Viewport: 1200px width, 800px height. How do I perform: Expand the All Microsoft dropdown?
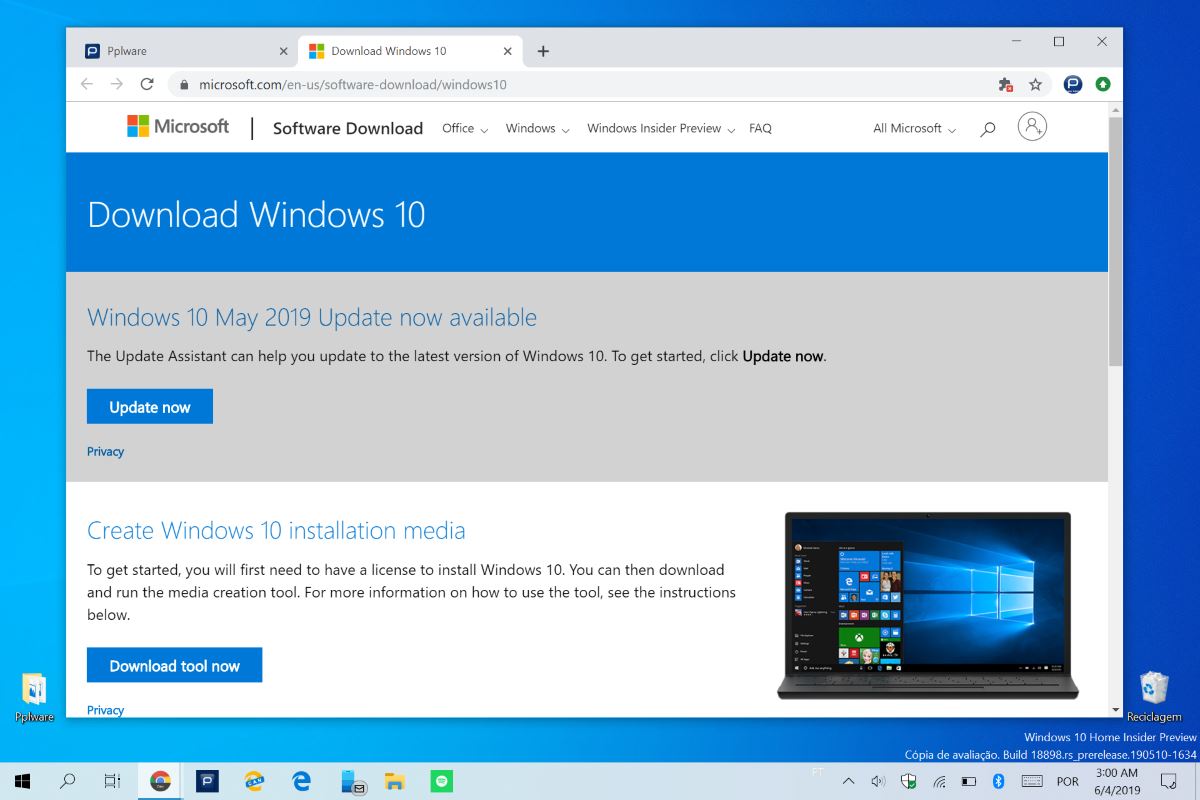click(x=913, y=128)
